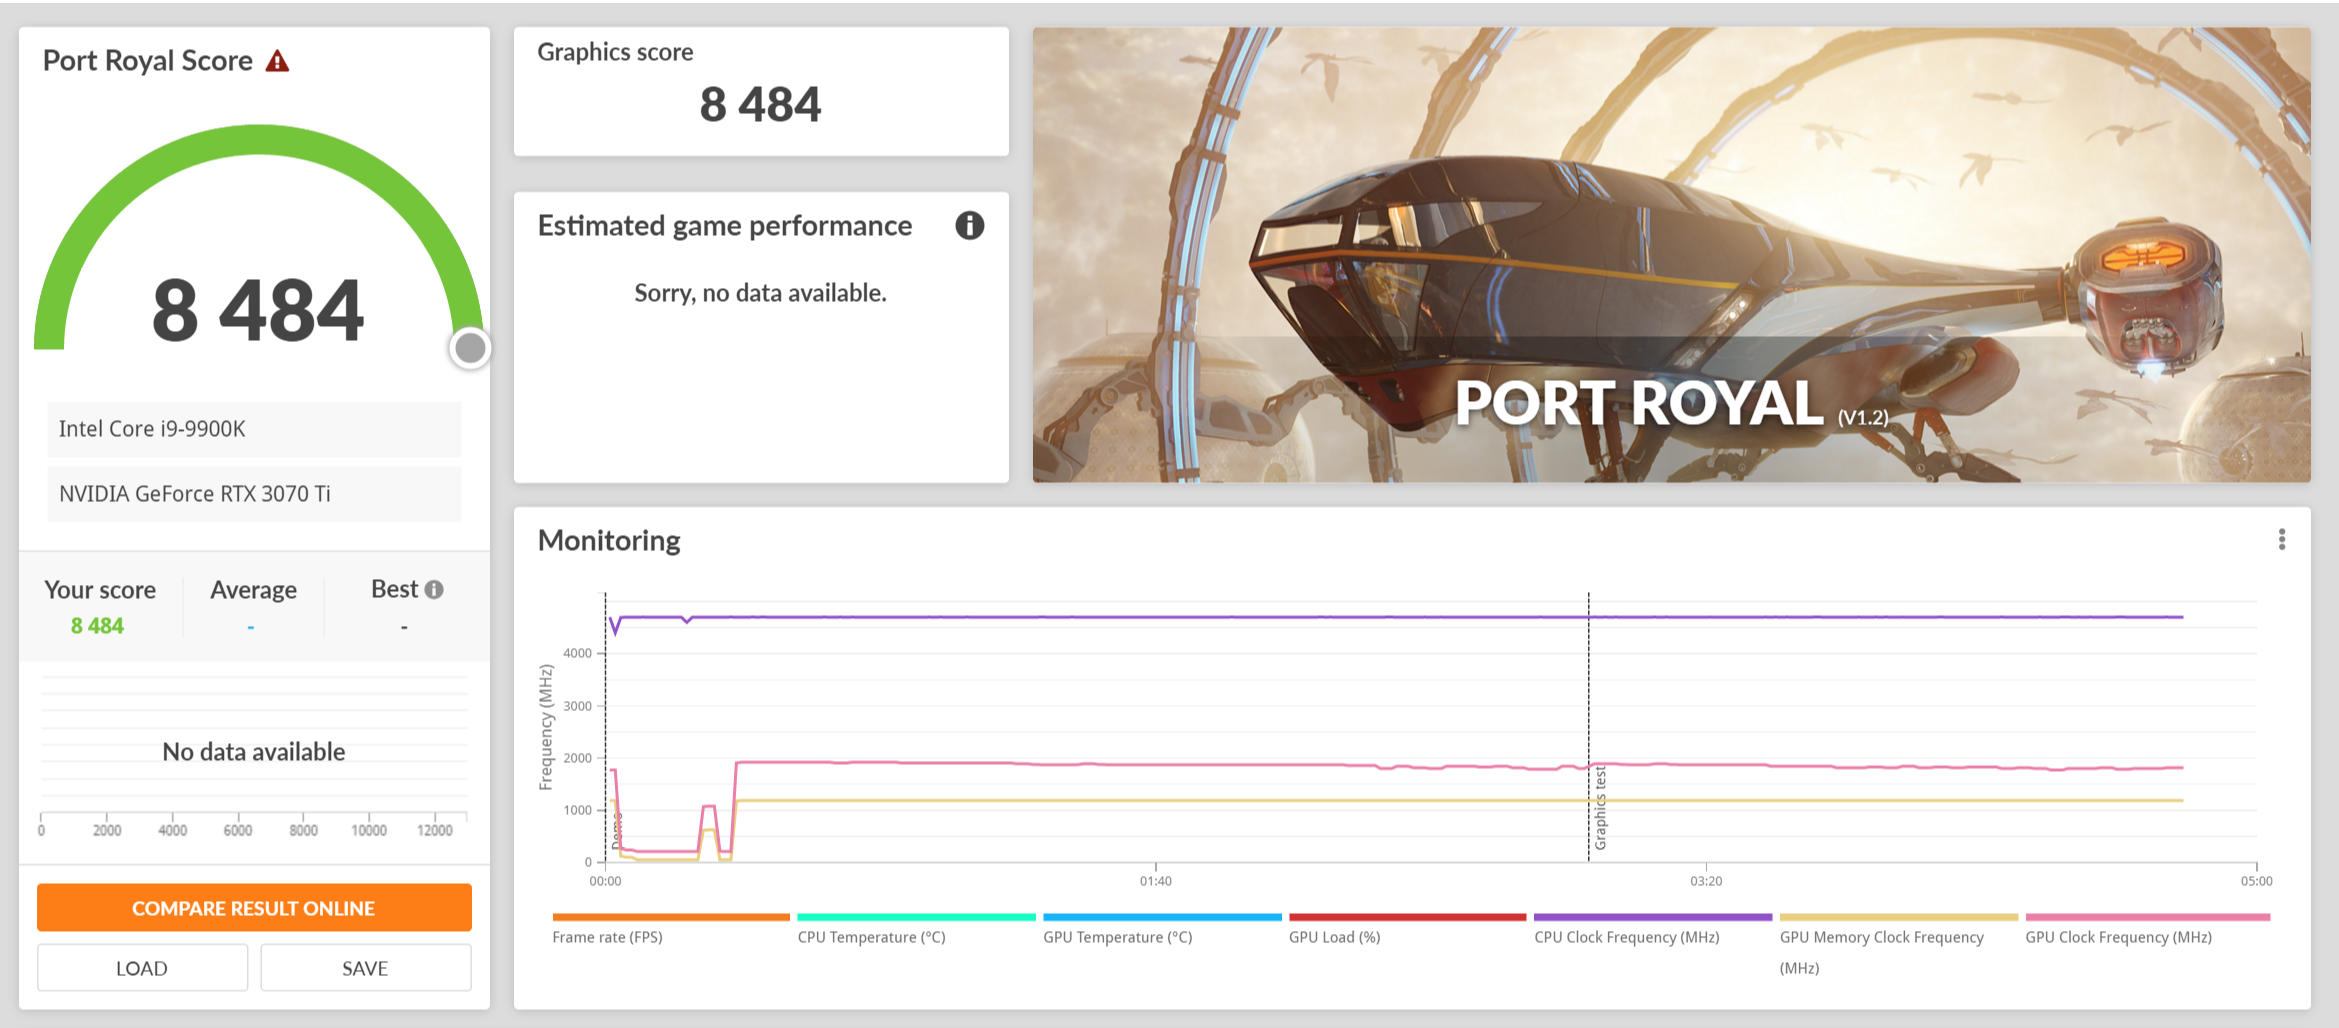Screen dimensions: 2339x1028
Task: Click the 03:20 time label on chart
Action: 1706,881
